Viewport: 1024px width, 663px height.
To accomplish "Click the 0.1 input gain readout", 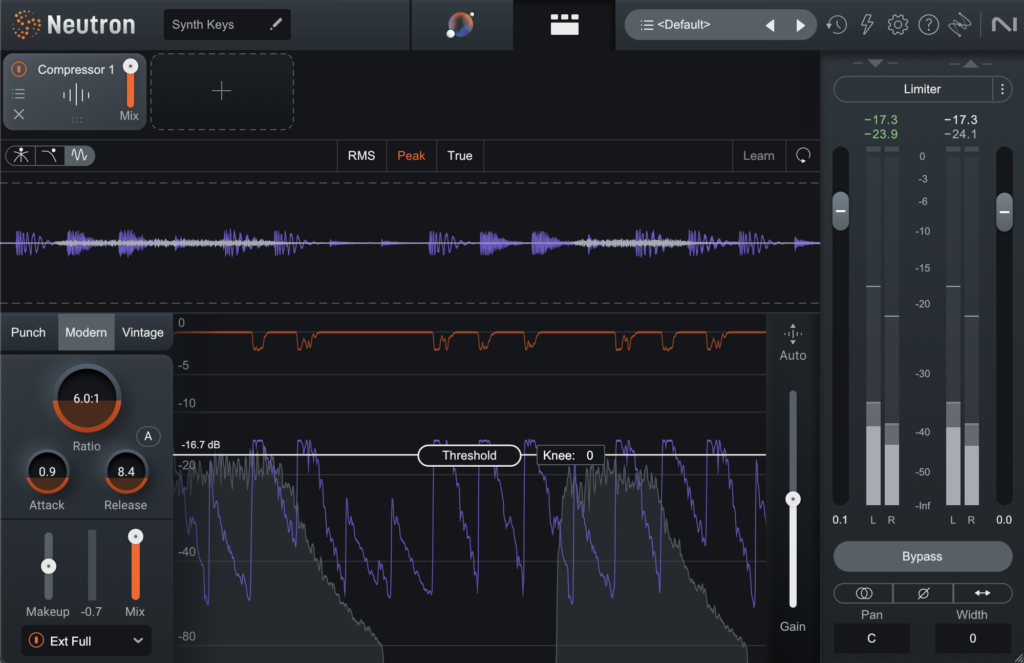I will point(840,520).
